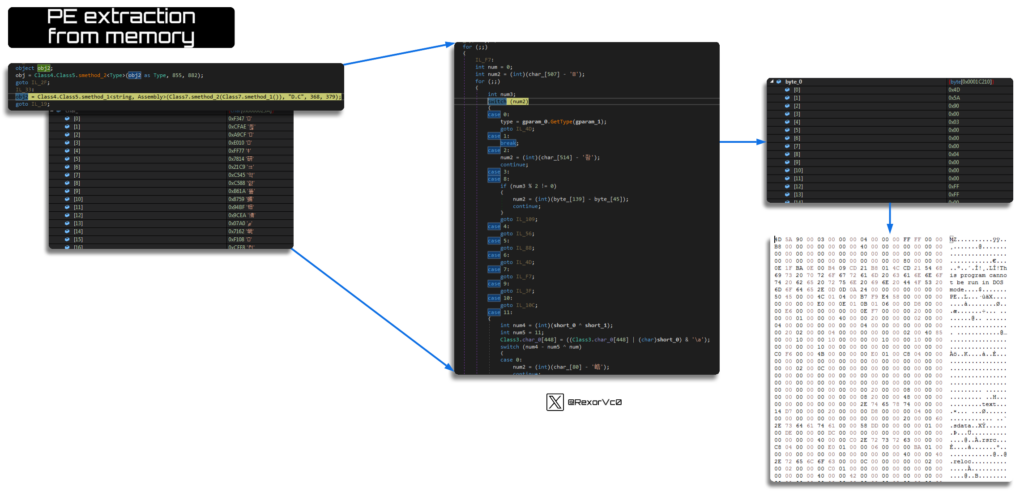
Task: Click icon of byte element [12] valued 0xFF
Action: [785, 186]
